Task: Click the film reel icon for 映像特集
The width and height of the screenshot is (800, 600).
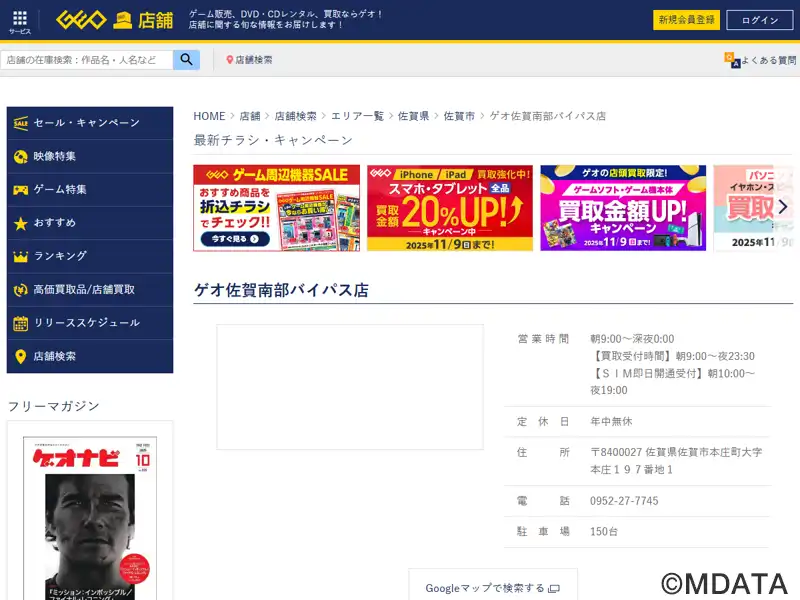Action: coord(20,157)
